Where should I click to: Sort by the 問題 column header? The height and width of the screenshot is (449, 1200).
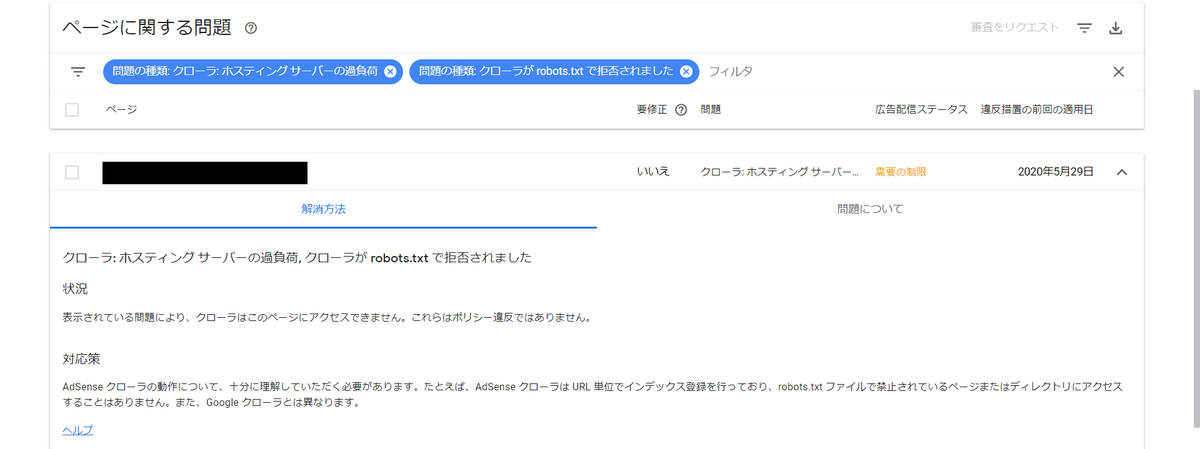tap(711, 110)
